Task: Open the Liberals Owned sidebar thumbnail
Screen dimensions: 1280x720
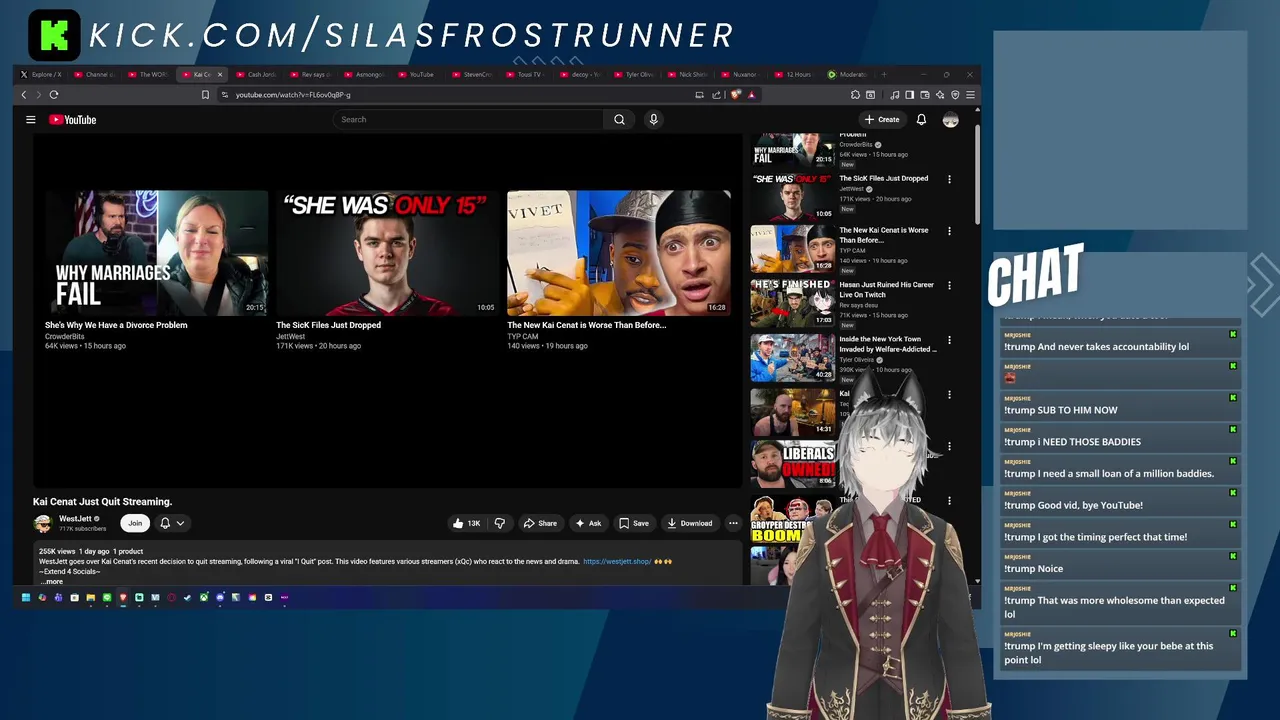Action: 793,465
